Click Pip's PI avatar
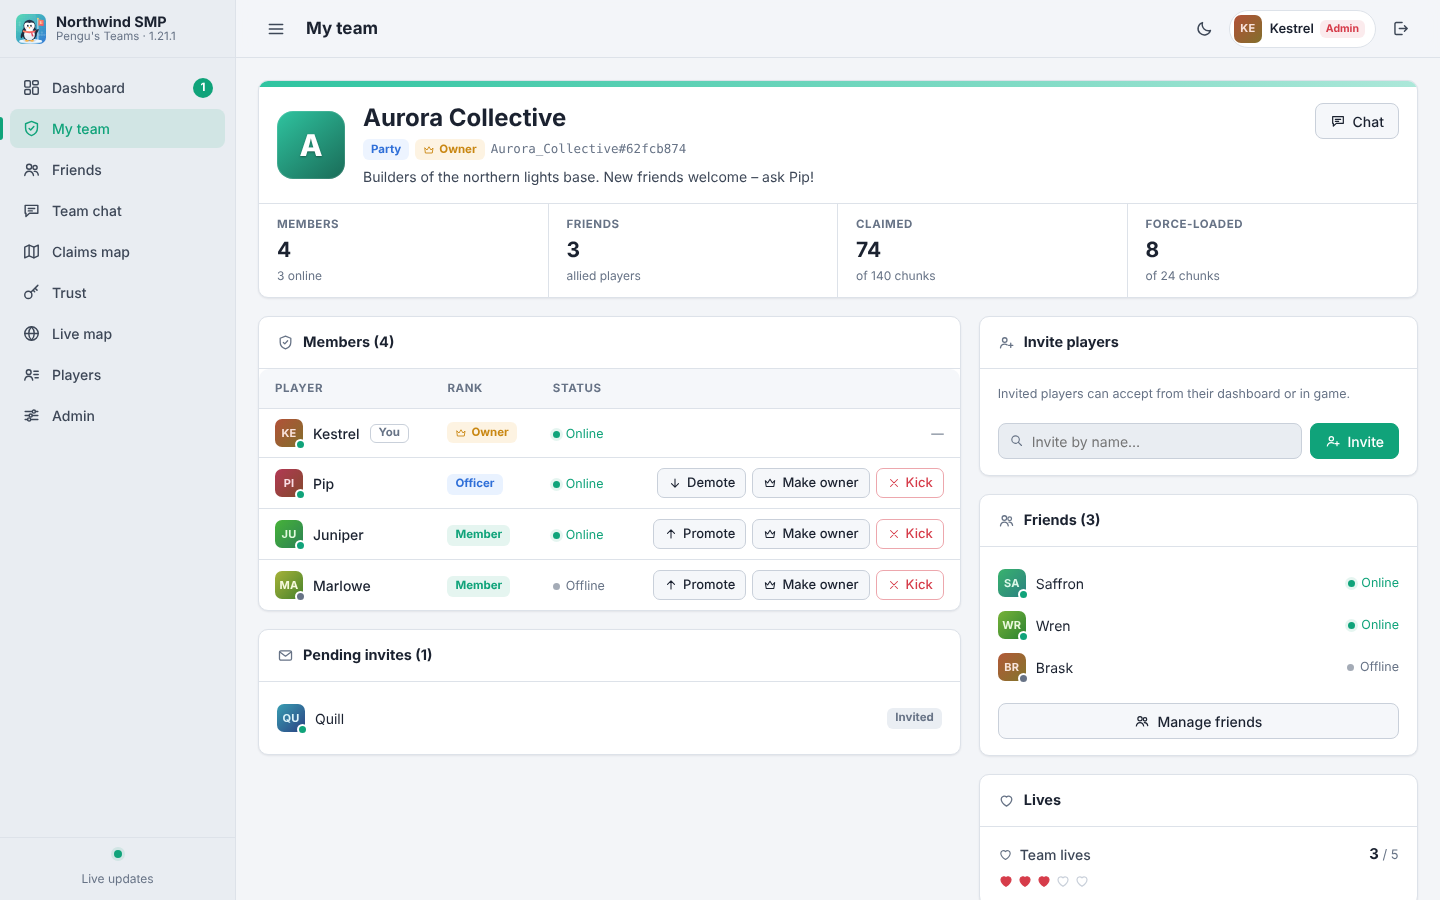The image size is (1440, 900). (x=289, y=483)
